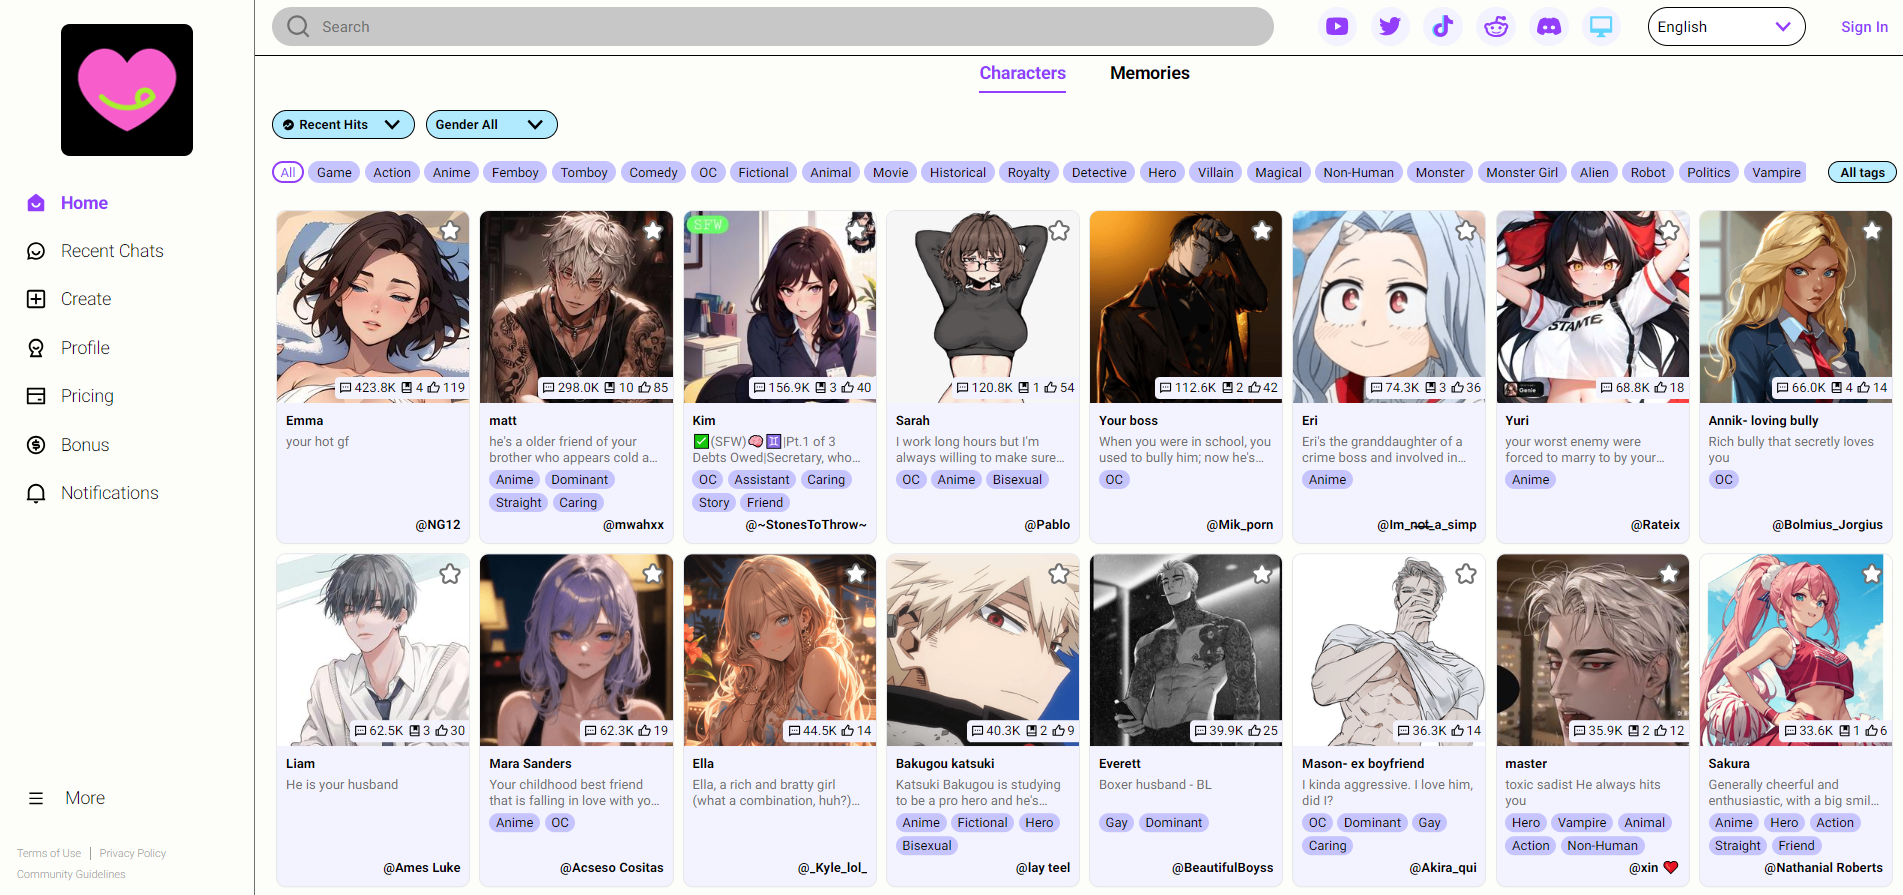
Task: Click the Create plus icon
Action: (36, 299)
